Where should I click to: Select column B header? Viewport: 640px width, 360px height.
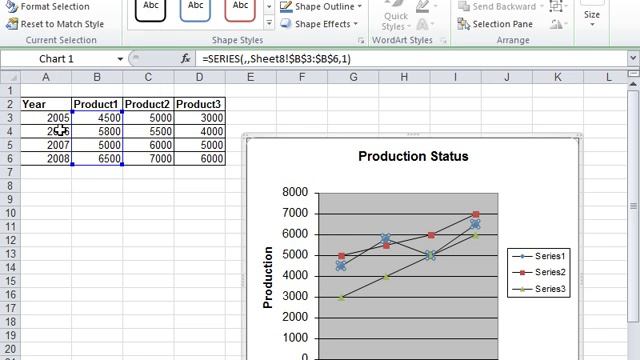coord(97,77)
